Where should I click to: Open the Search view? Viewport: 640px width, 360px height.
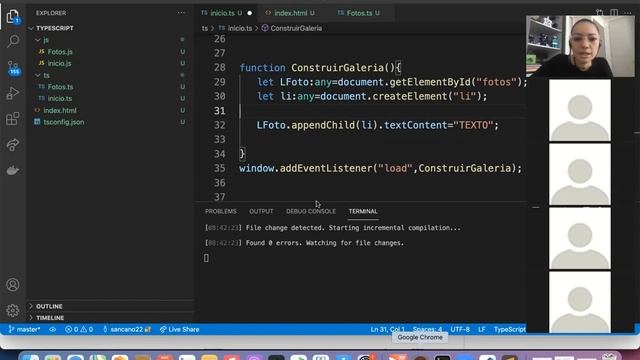click(x=13, y=41)
